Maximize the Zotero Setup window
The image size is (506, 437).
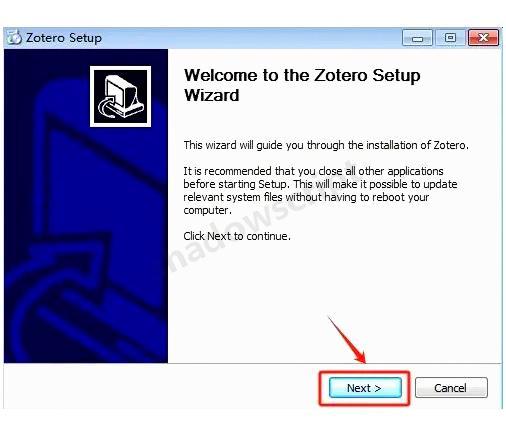[x=450, y=38]
